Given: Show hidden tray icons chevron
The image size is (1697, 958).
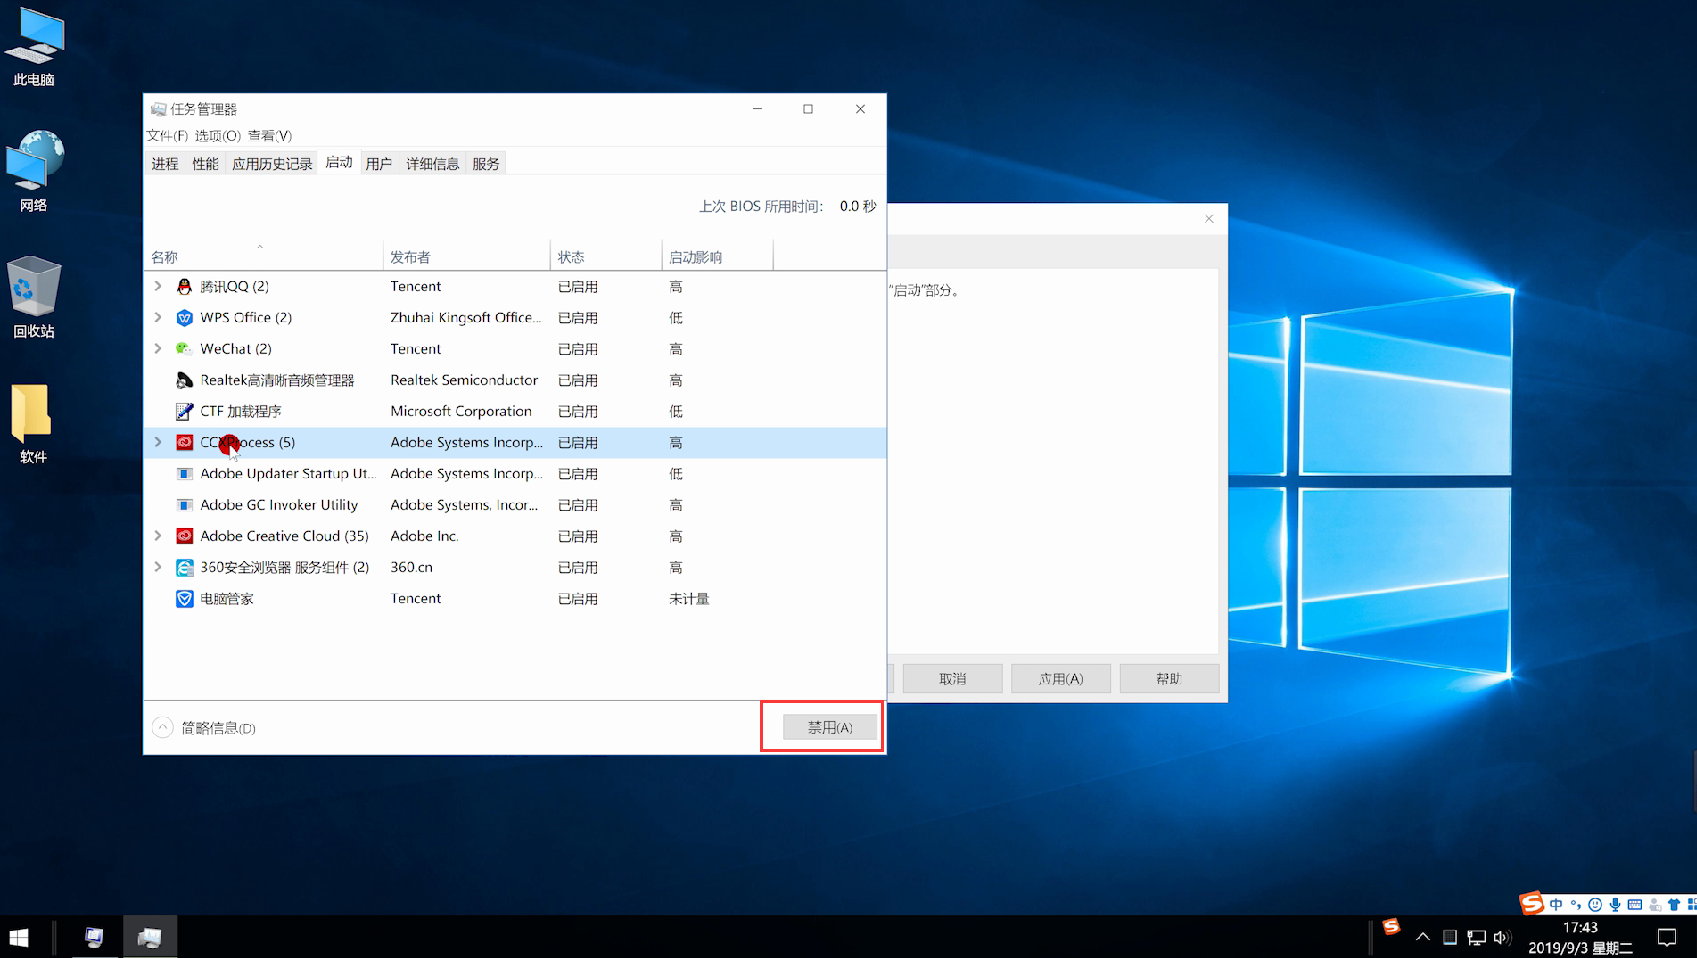Looking at the screenshot, I should tap(1423, 937).
